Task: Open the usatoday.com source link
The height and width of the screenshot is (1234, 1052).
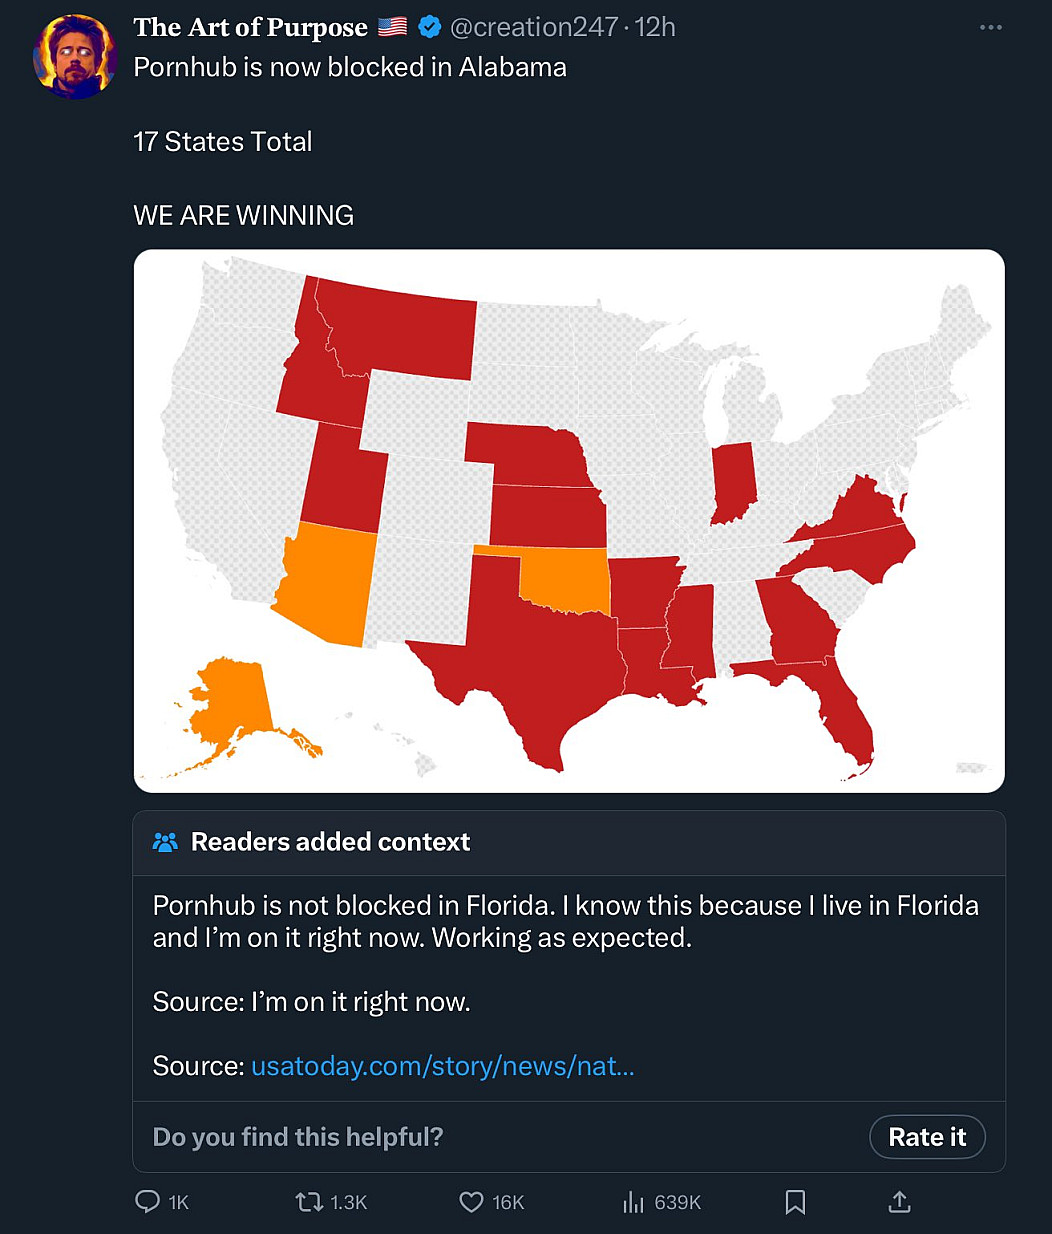Action: tap(442, 1066)
